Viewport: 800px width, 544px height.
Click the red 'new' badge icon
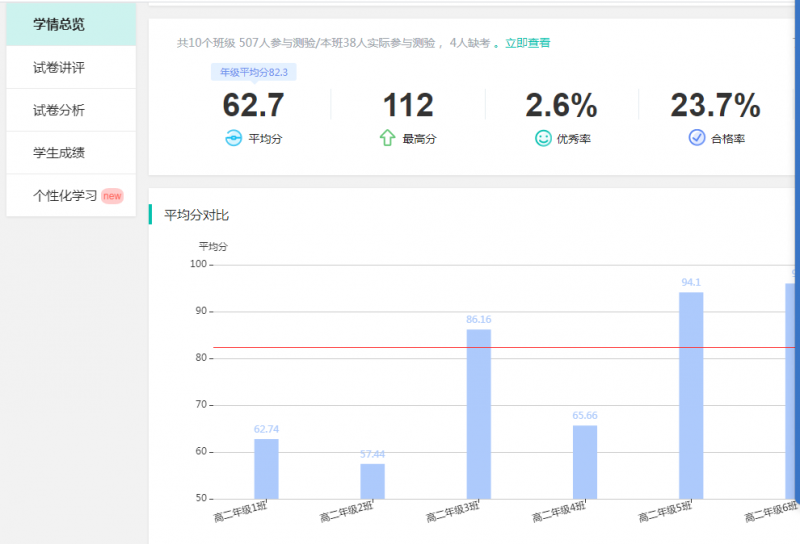point(112,196)
